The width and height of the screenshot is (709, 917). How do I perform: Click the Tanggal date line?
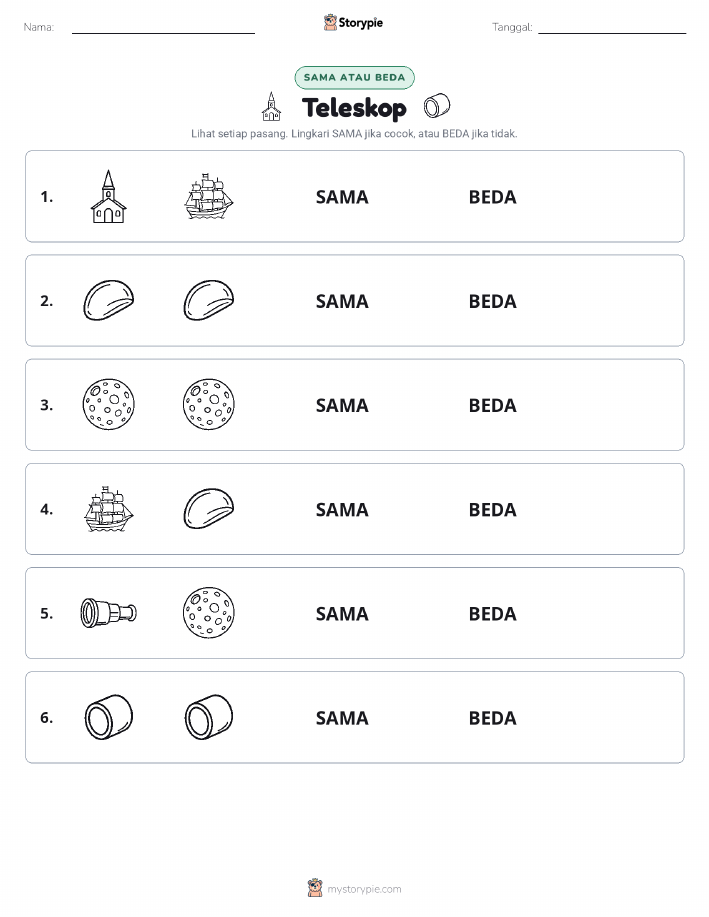point(612,28)
